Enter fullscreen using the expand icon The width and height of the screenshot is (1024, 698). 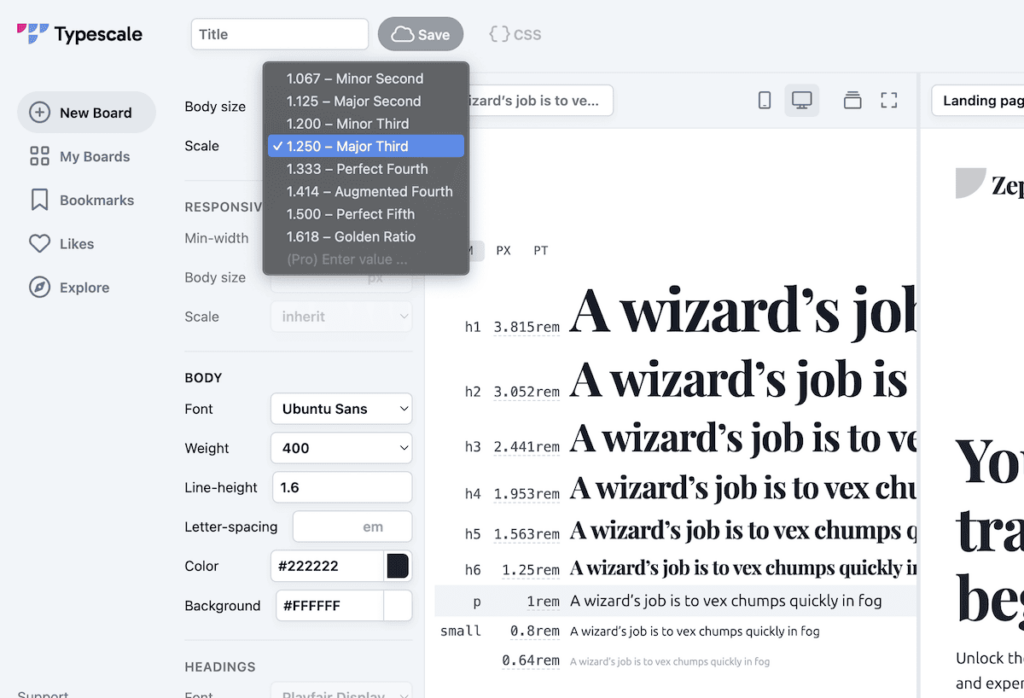888,100
